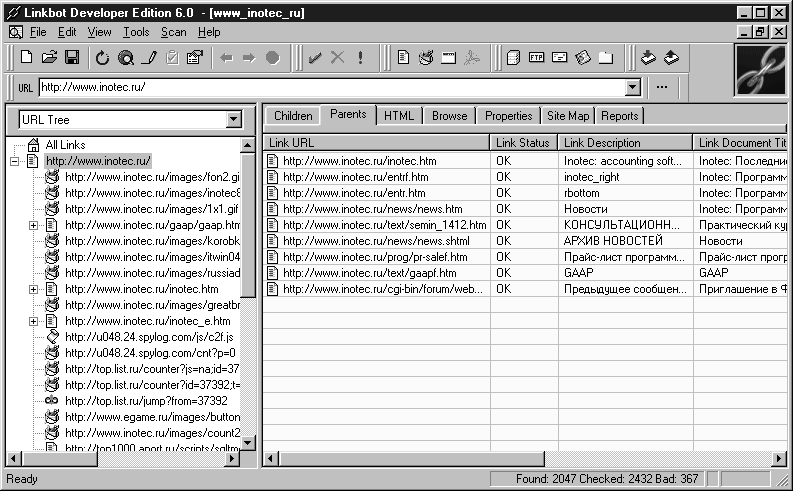The height and width of the screenshot is (491, 793).
Task: Click inside the URL address input field
Action: click(x=332, y=87)
